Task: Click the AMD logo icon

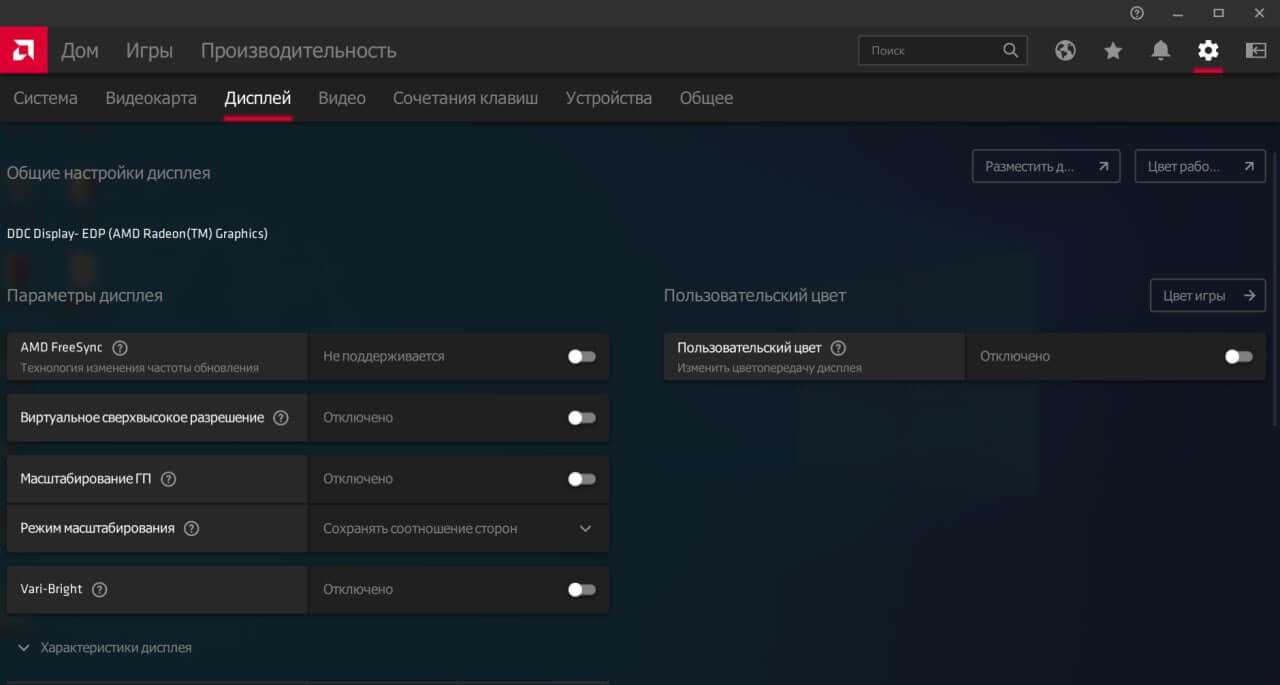Action: [x=23, y=50]
